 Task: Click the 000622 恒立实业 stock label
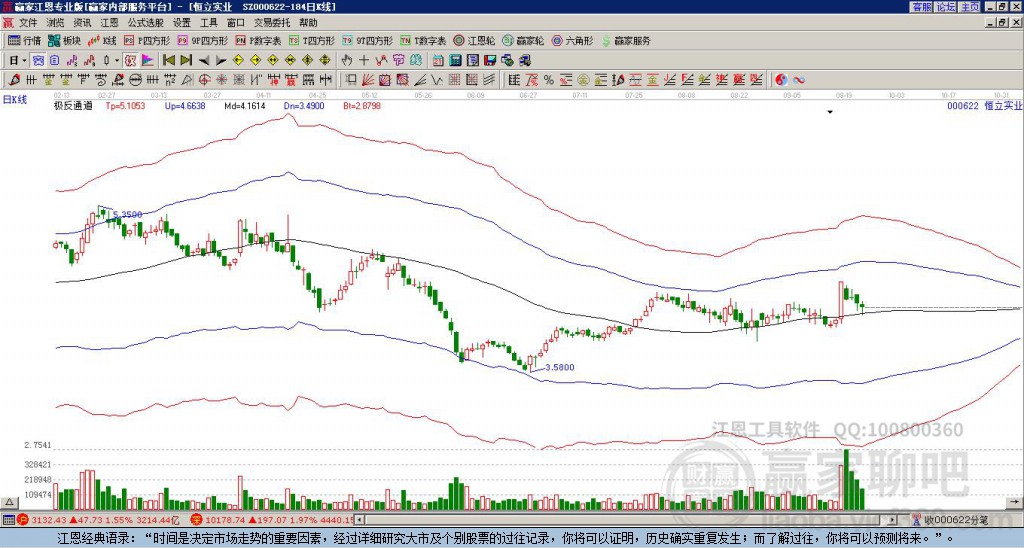pyautogui.click(x=984, y=106)
